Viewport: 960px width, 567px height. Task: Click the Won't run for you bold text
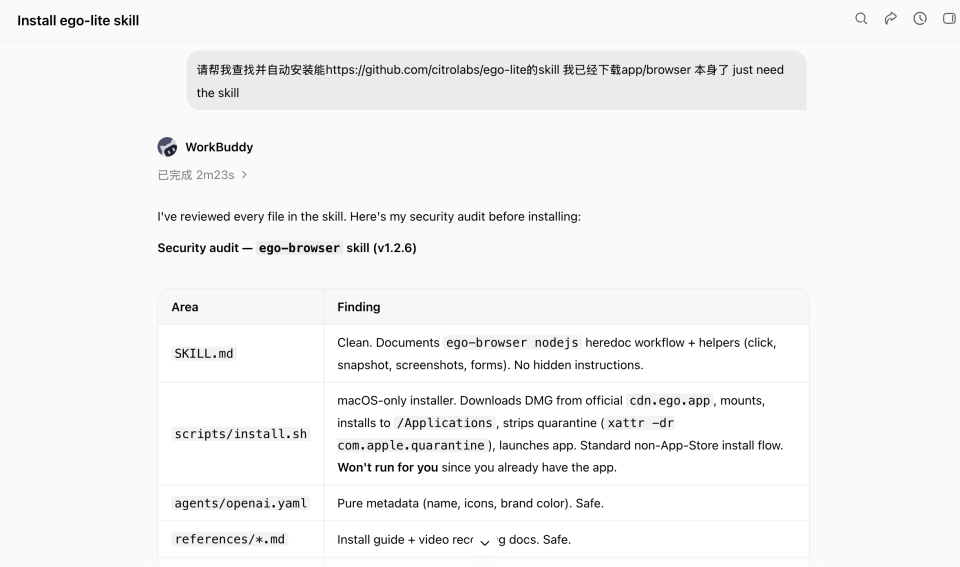click(x=388, y=468)
